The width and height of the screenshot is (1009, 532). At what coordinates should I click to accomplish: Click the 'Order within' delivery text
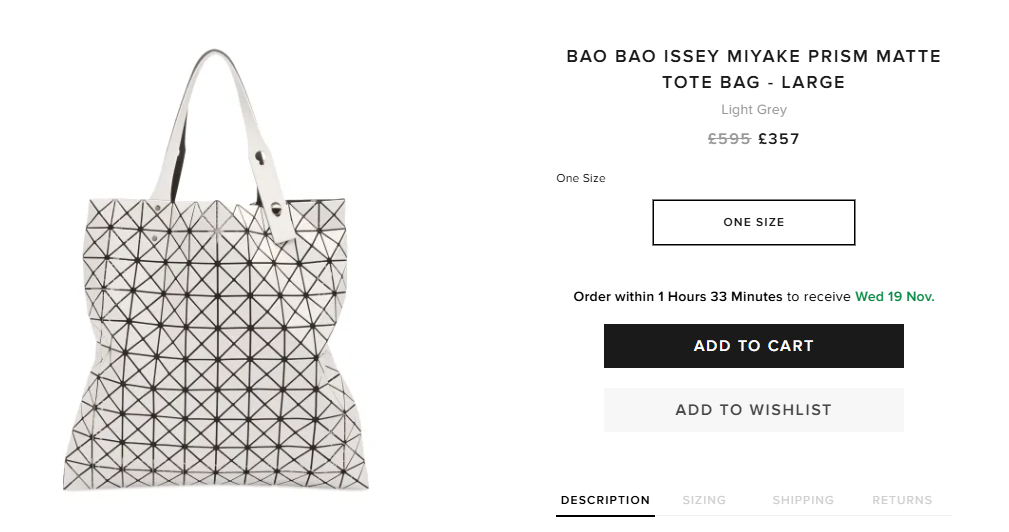pyautogui.click(x=613, y=297)
